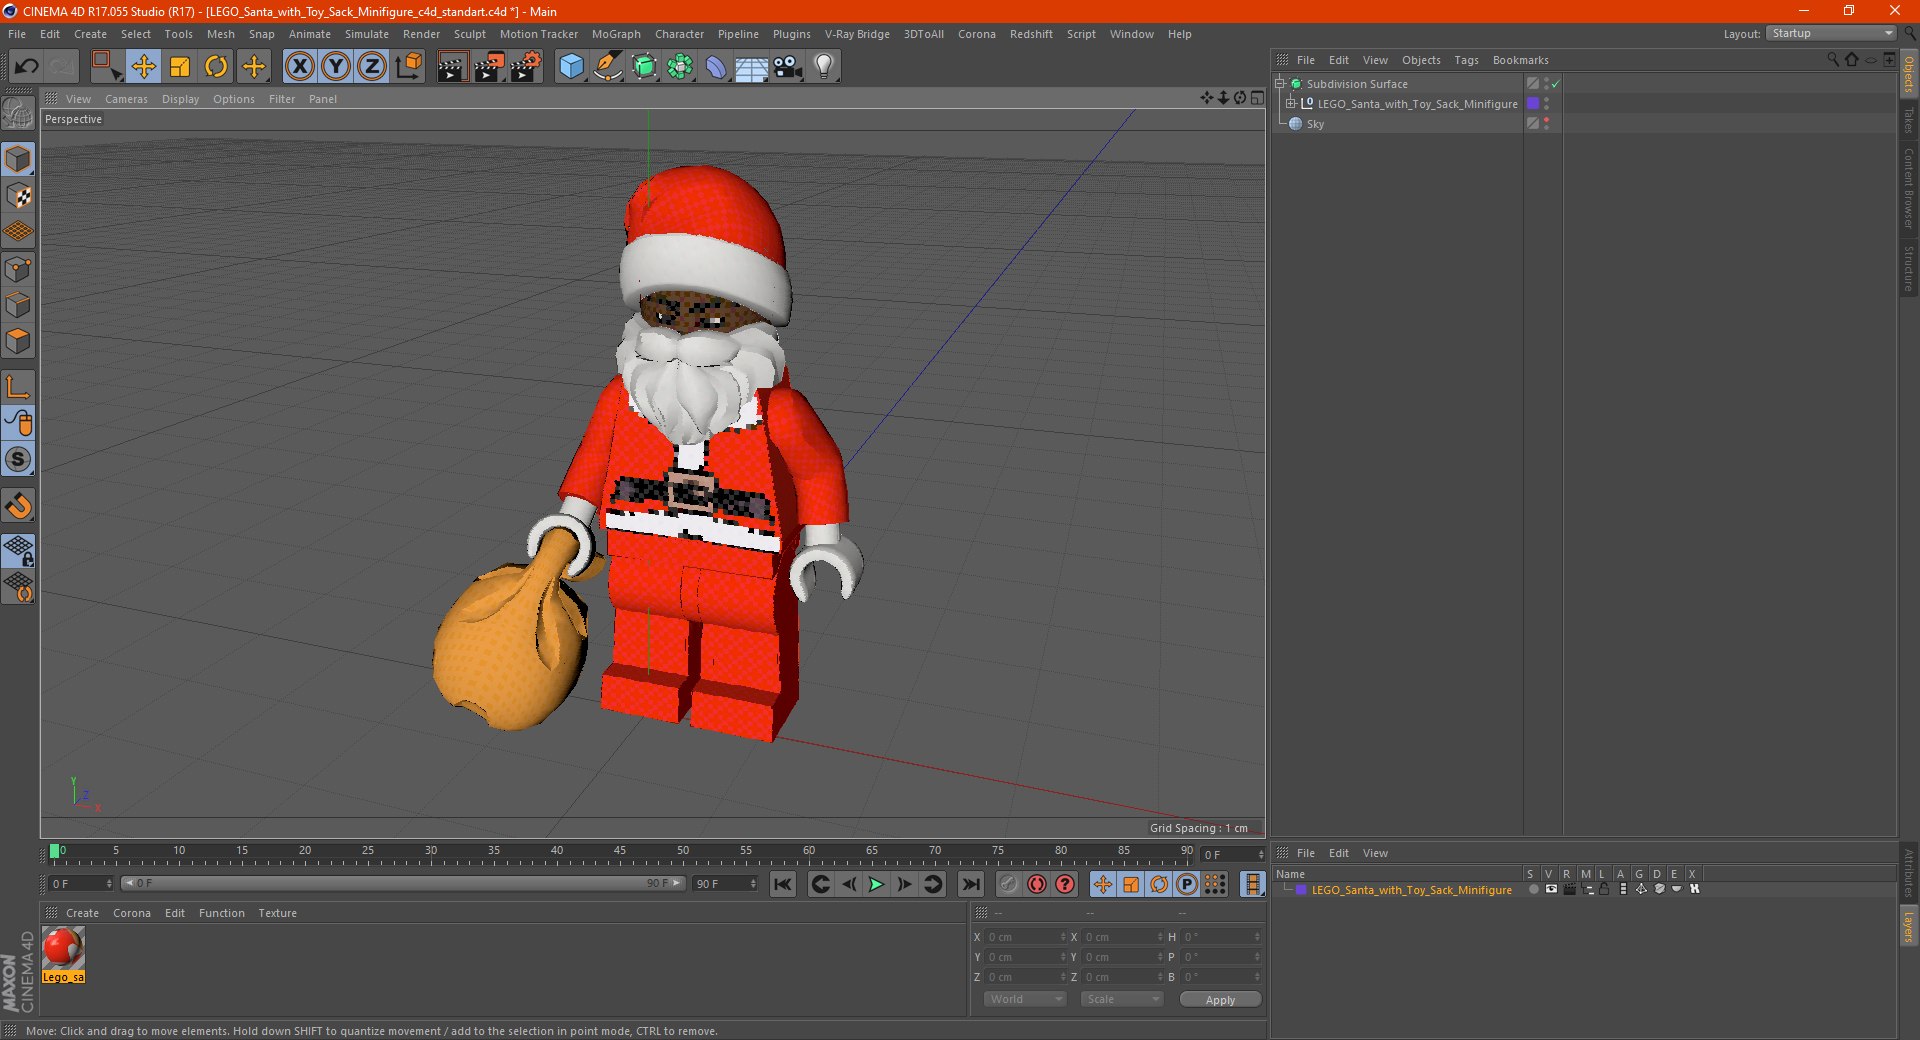Open the Scale mode dropdown
Image resolution: width=1920 pixels, height=1040 pixels.
point(1122,999)
